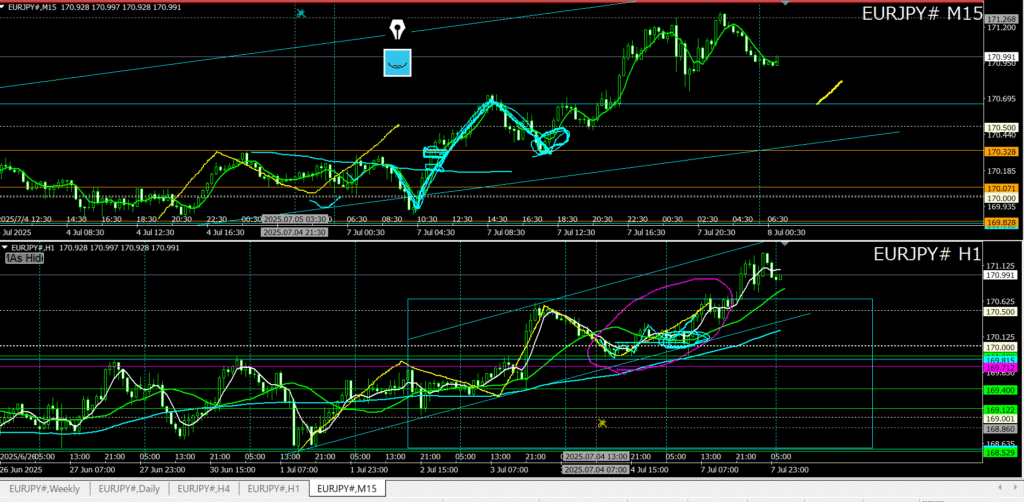Open the EURJPY#,H1 chart tab

tap(274, 489)
